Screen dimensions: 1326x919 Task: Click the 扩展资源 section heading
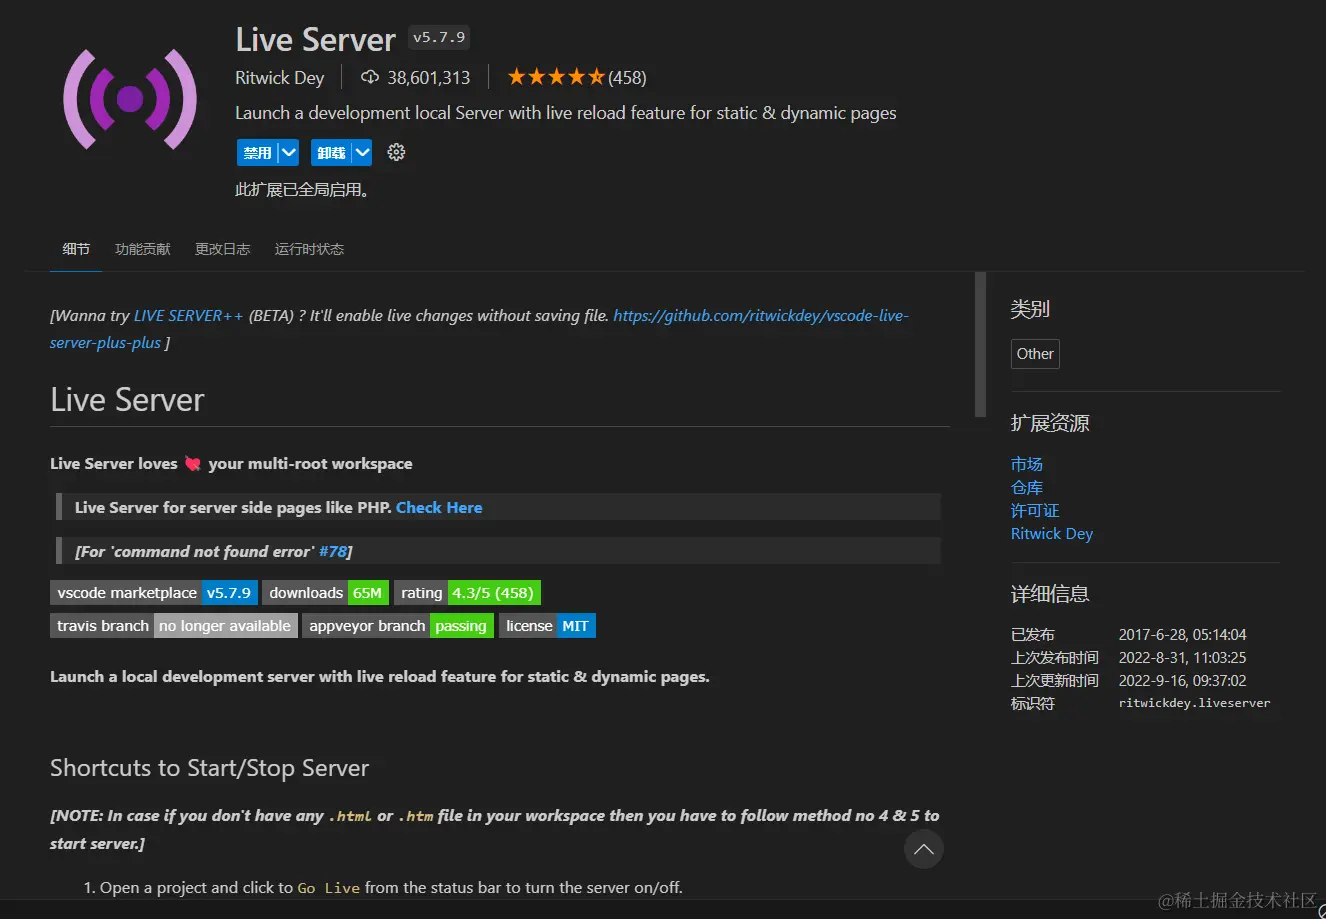point(1050,423)
